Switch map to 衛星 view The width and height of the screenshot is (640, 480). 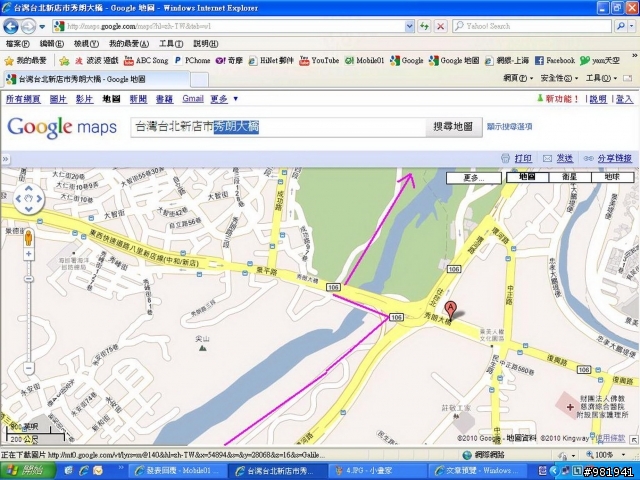(x=570, y=177)
